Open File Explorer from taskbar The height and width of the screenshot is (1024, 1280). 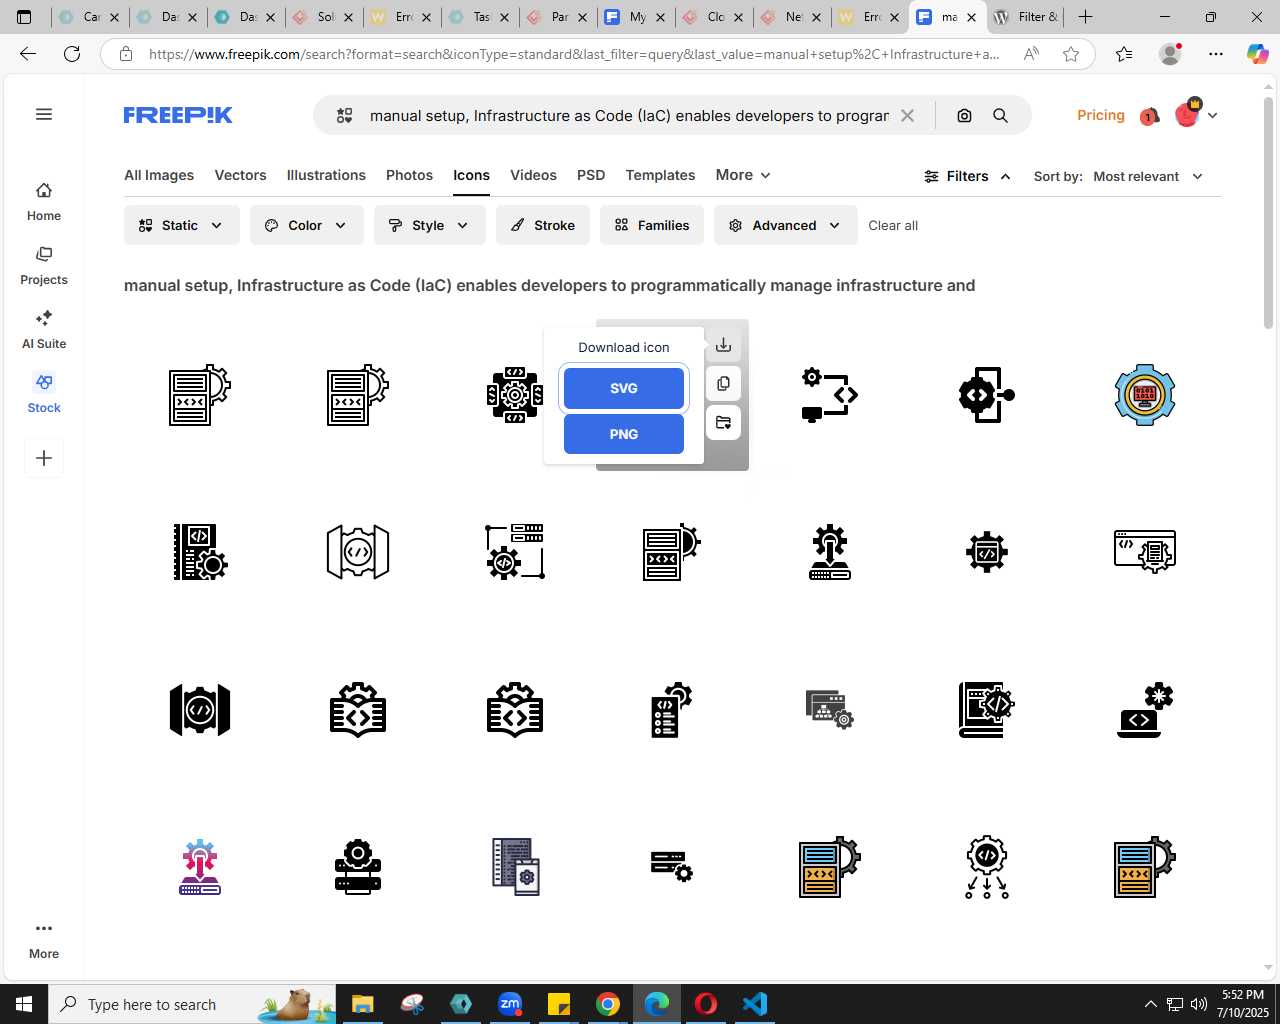(362, 1004)
